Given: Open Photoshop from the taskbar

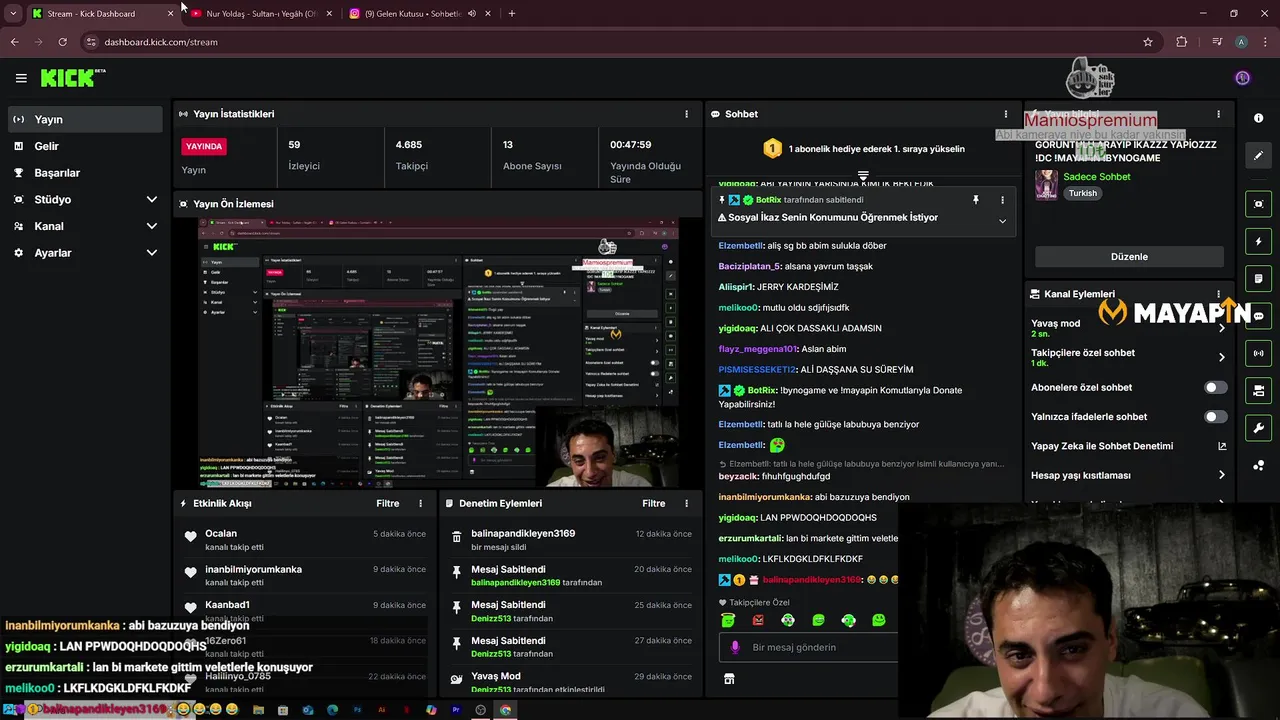Looking at the screenshot, I should 357,710.
